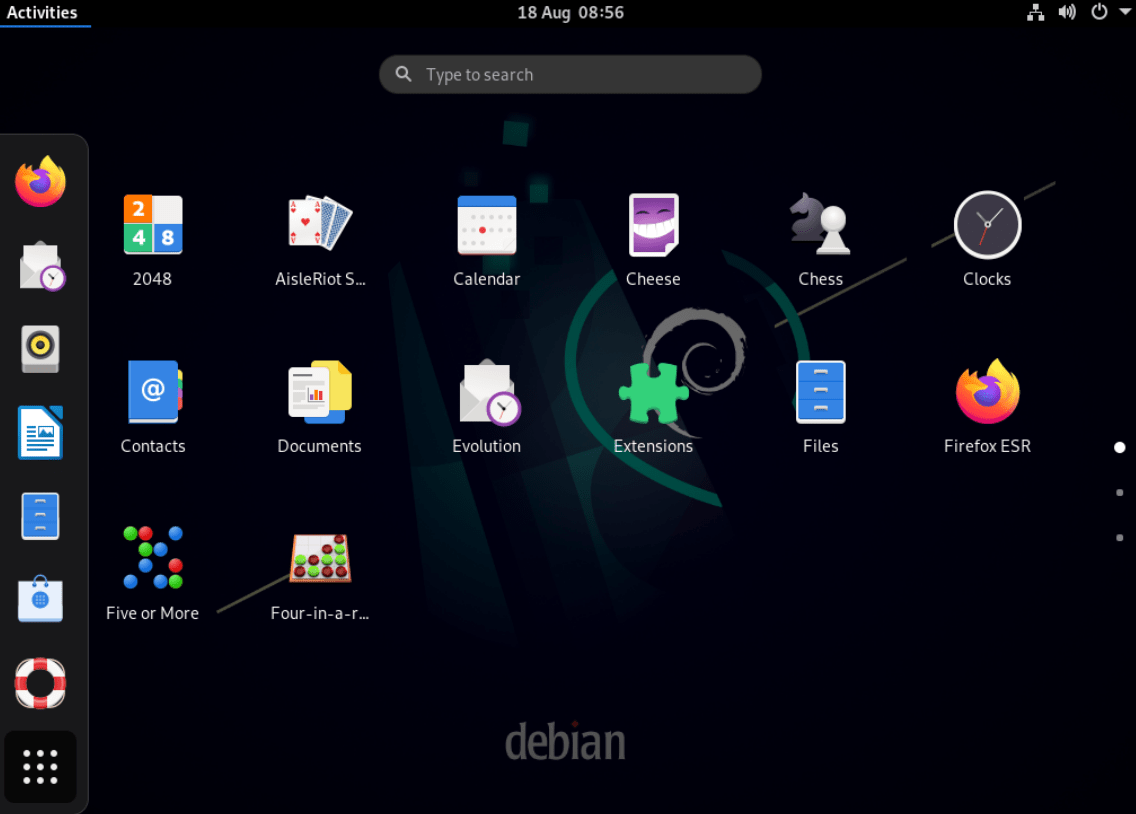This screenshot has height=814, width=1136.
Task: Open the Cheese webcam application
Action: pos(653,224)
